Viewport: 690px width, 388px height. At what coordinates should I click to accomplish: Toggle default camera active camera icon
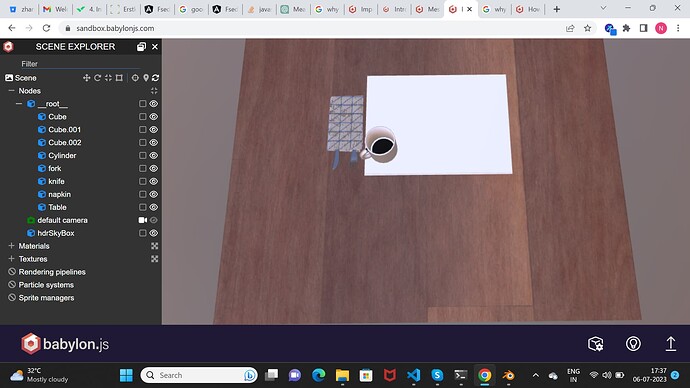[x=143, y=220]
